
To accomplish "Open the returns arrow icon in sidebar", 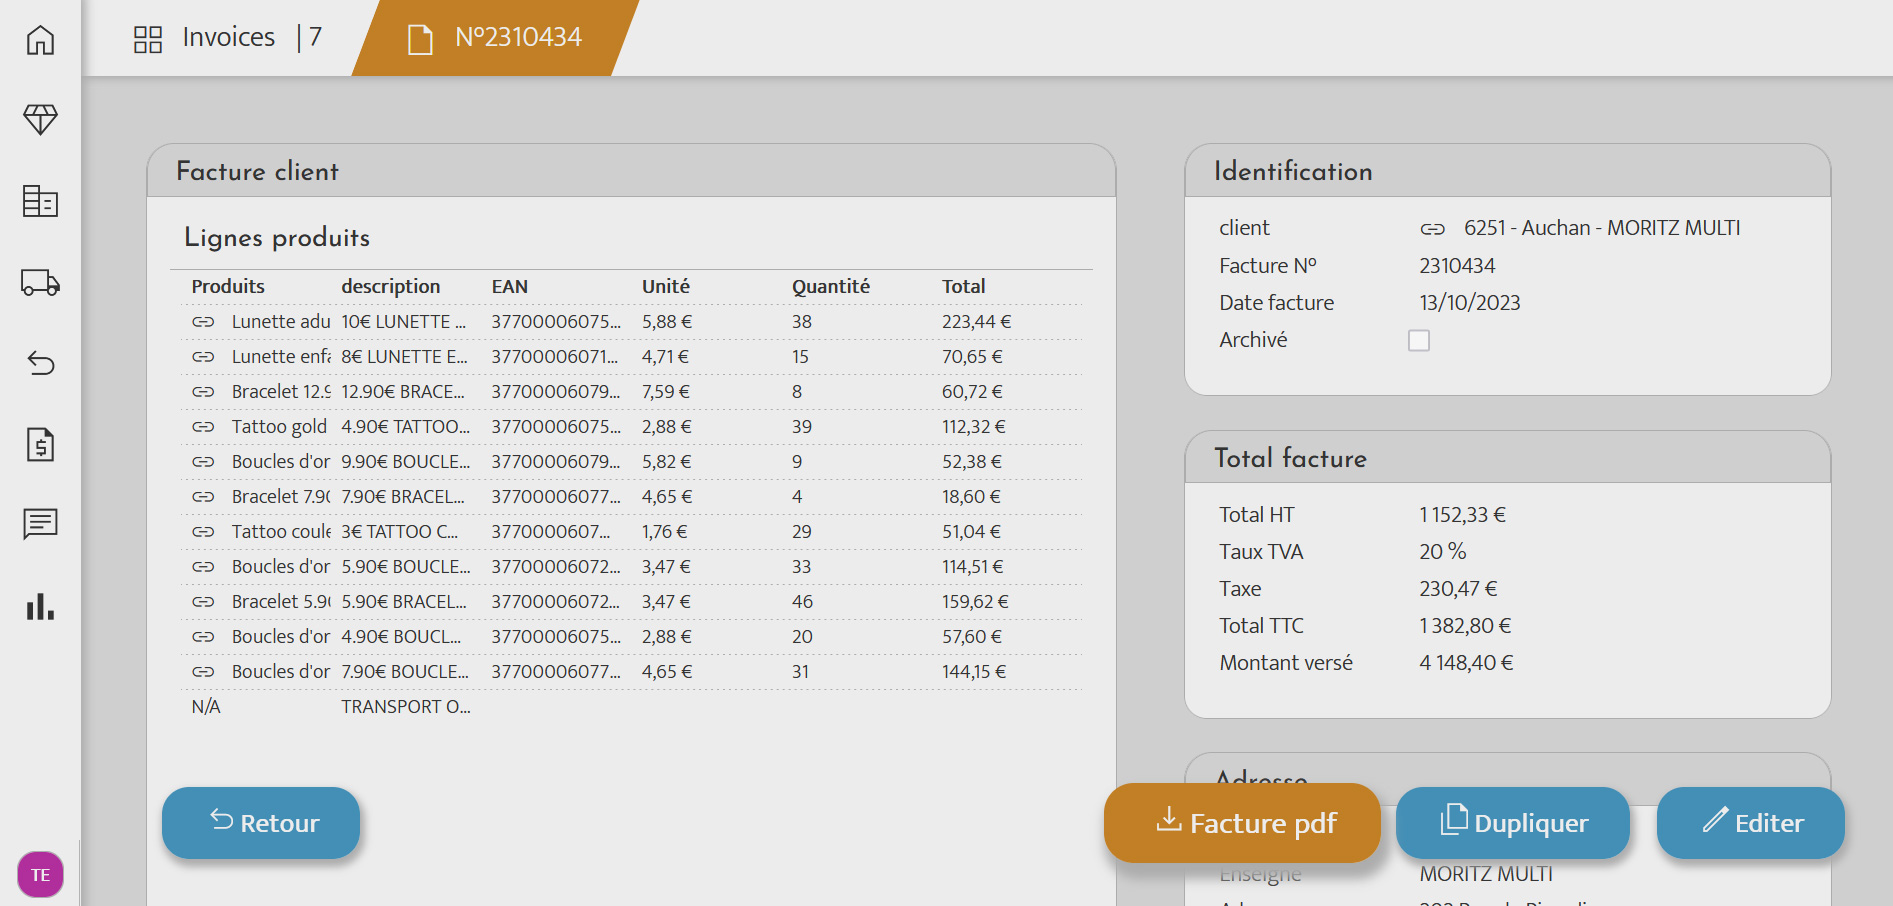I will click(40, 363).
